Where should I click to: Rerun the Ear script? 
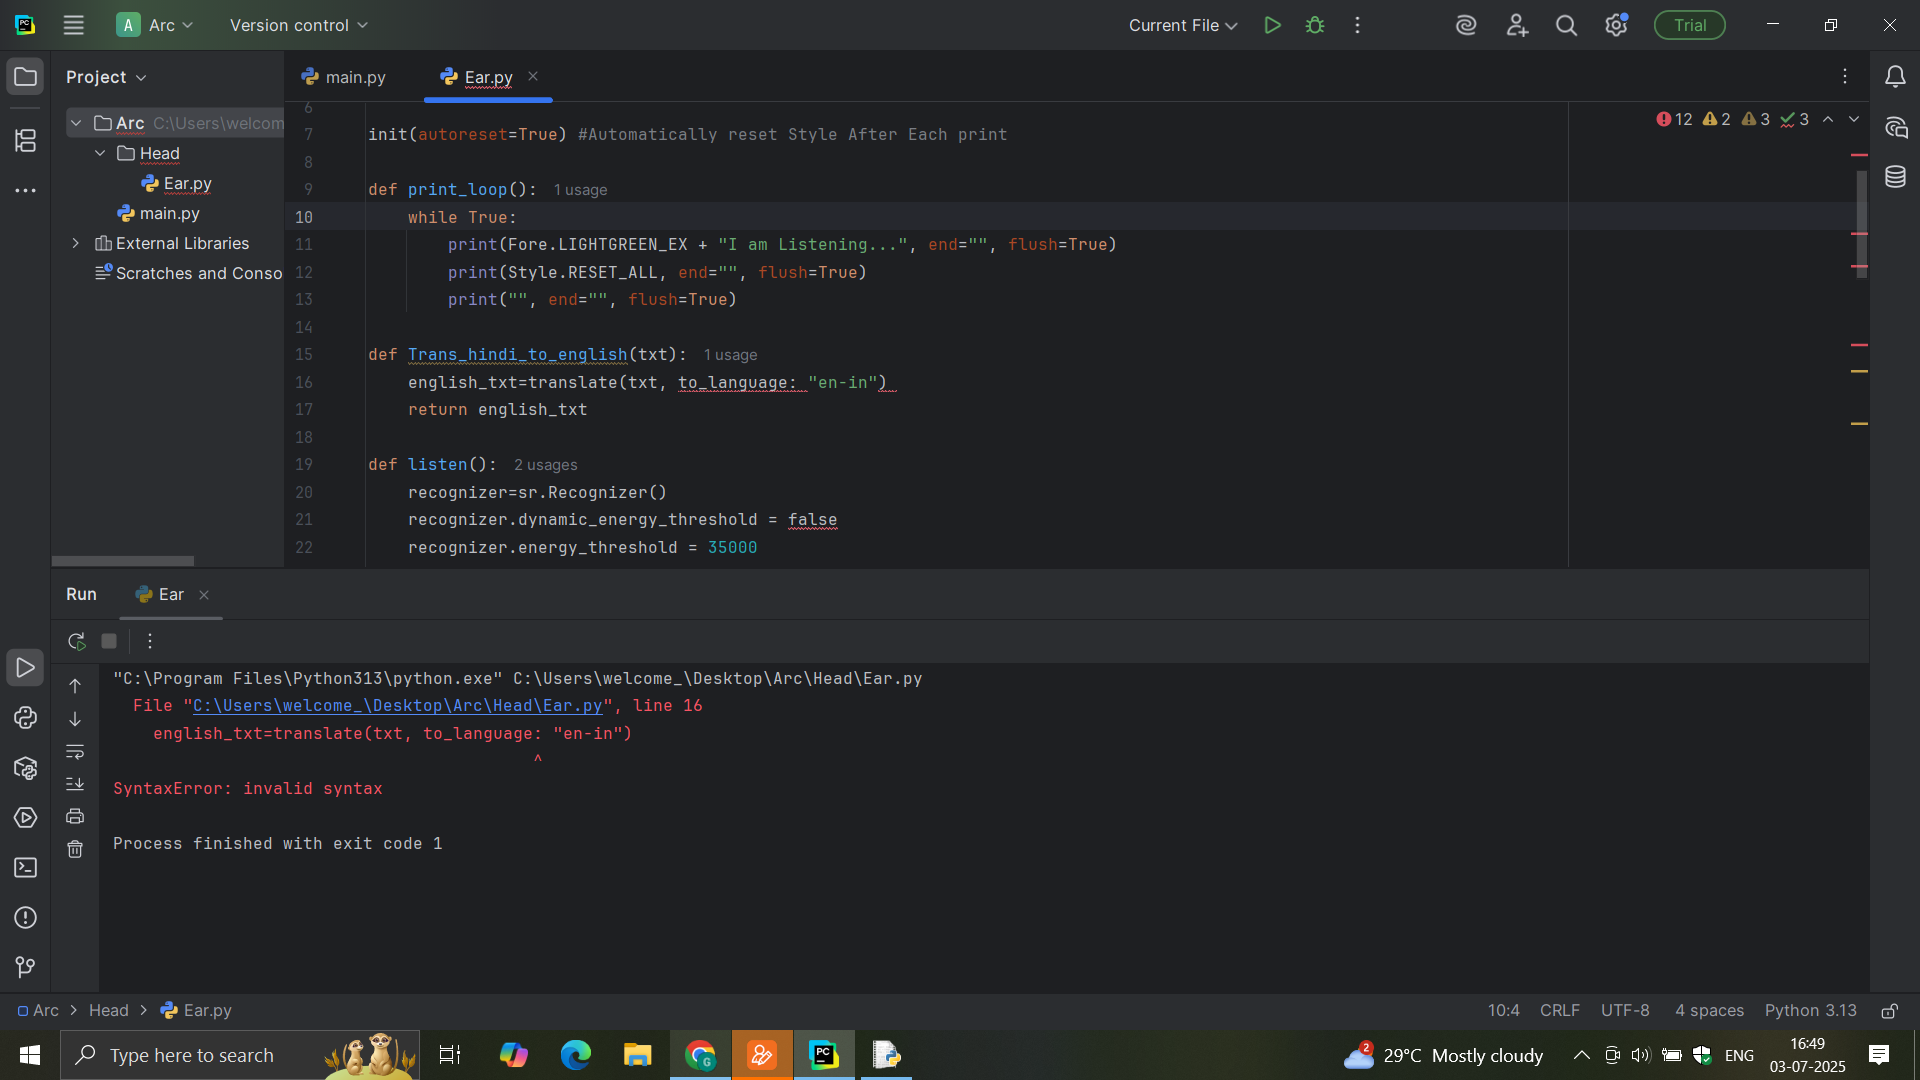(x=76, y=641)
